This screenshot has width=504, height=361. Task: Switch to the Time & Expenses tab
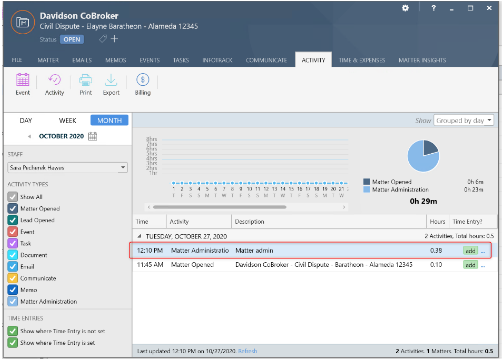point(362,60)
